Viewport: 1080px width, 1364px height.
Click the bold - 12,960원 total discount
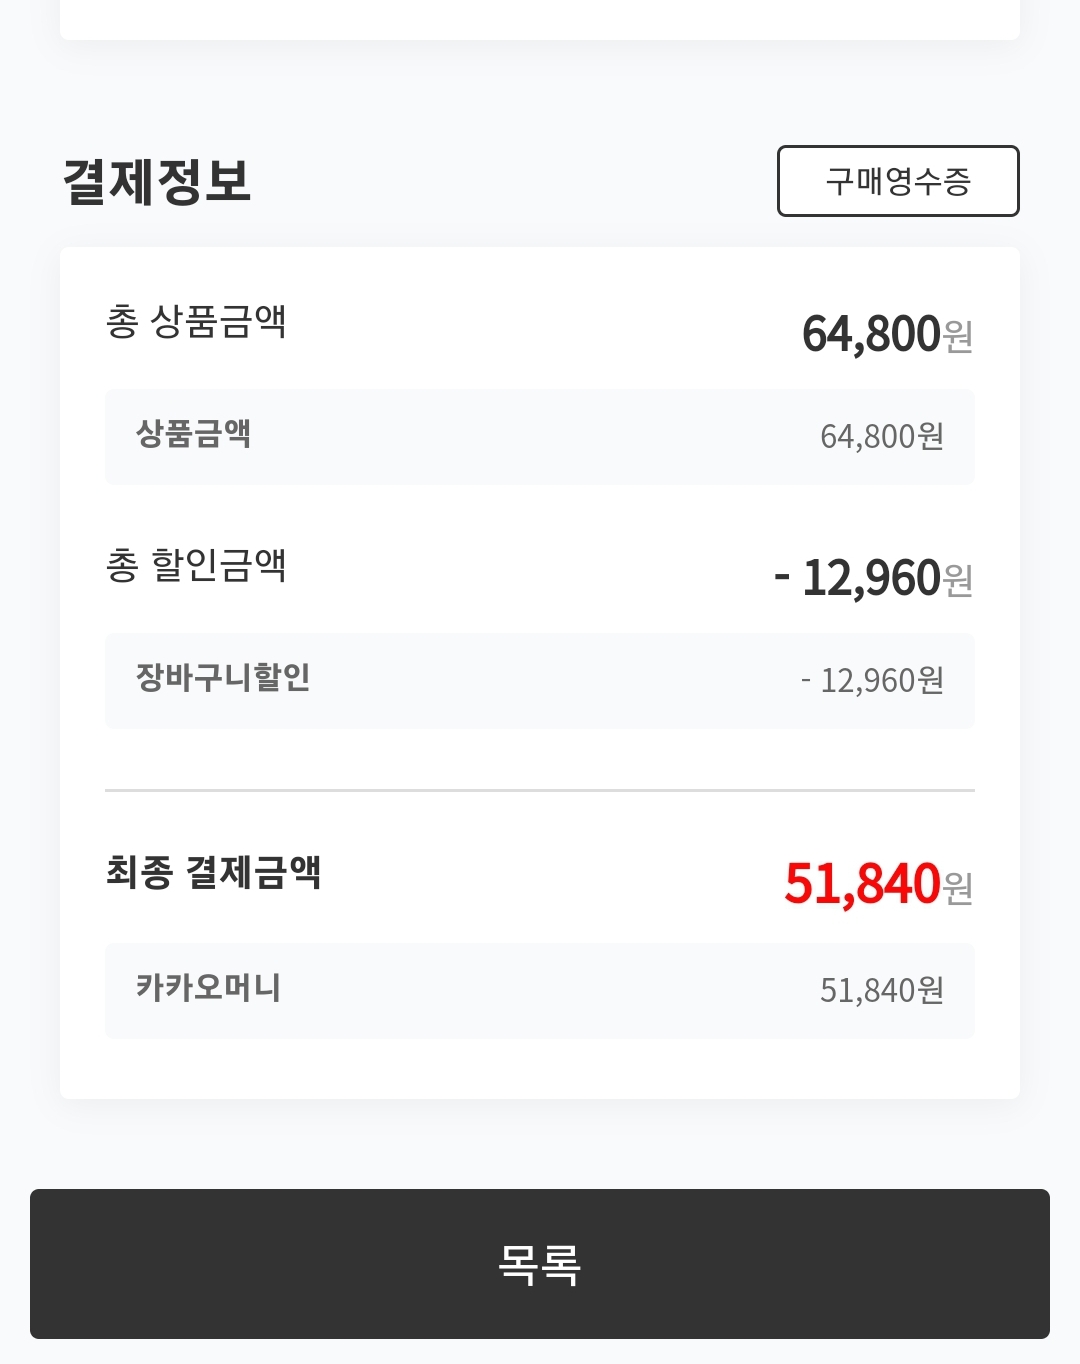point(858,578)
